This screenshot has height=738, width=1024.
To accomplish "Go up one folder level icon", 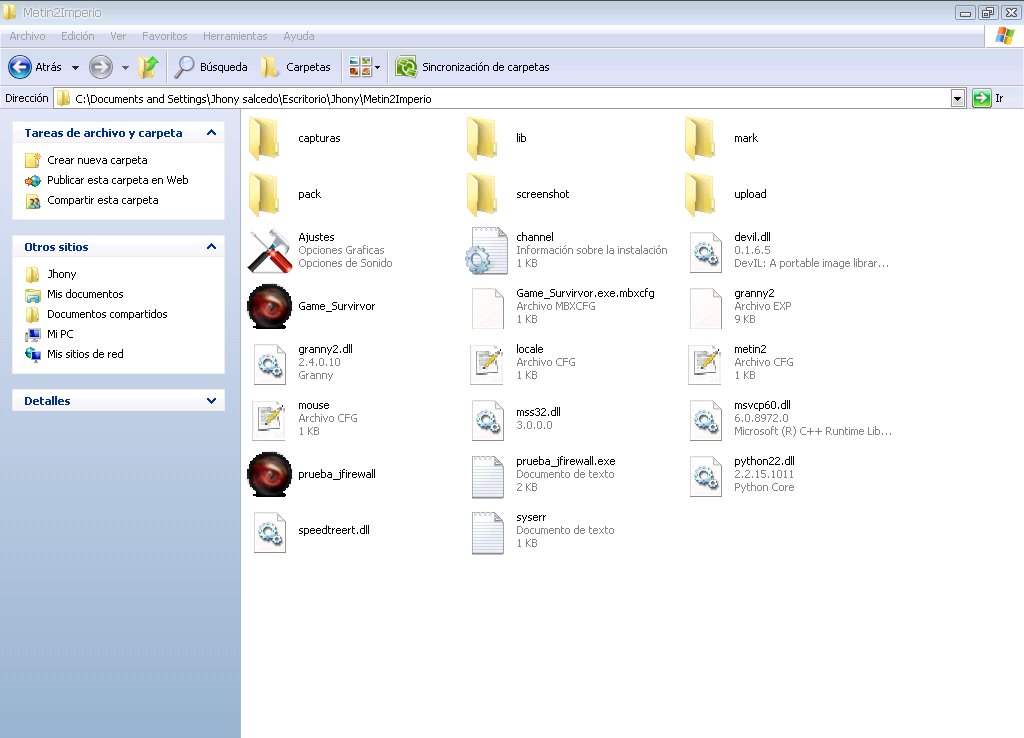I will (149, 67).
